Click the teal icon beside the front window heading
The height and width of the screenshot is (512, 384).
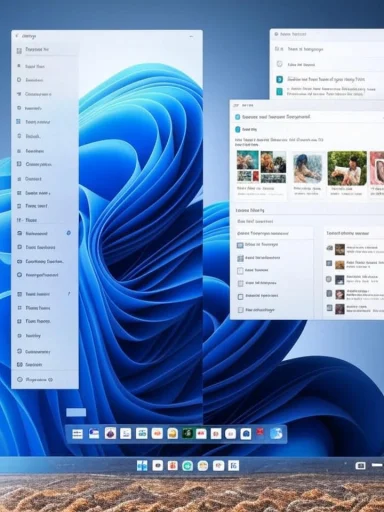237,117
